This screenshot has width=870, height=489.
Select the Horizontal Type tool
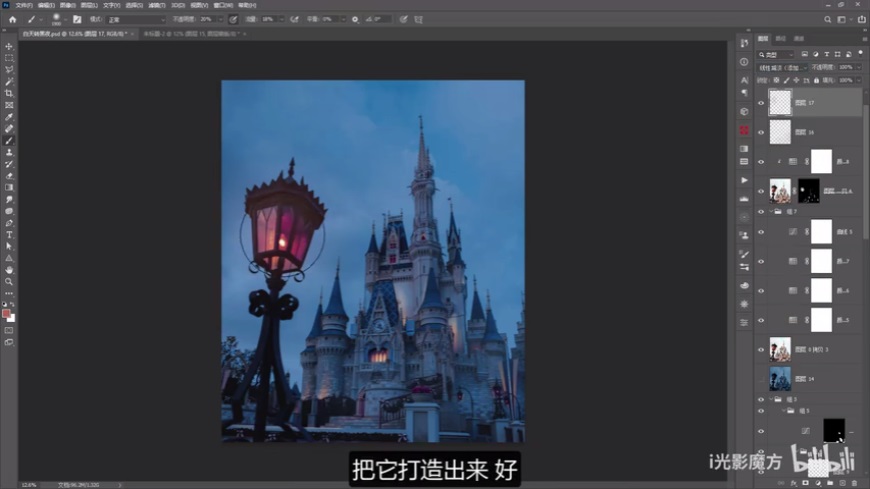(9, 235)
